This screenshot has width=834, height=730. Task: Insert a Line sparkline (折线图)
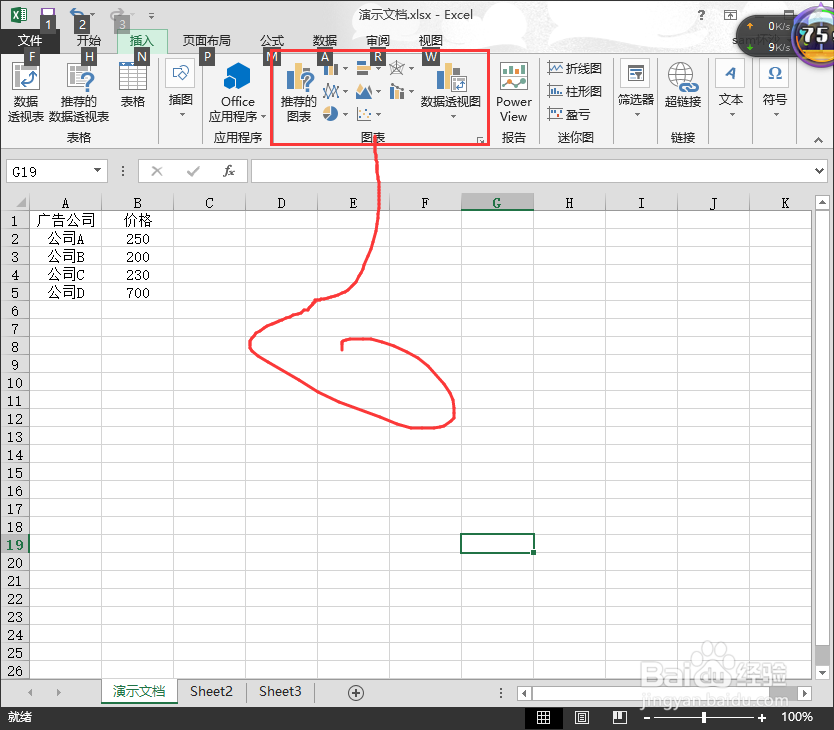(x=575, y=68)
